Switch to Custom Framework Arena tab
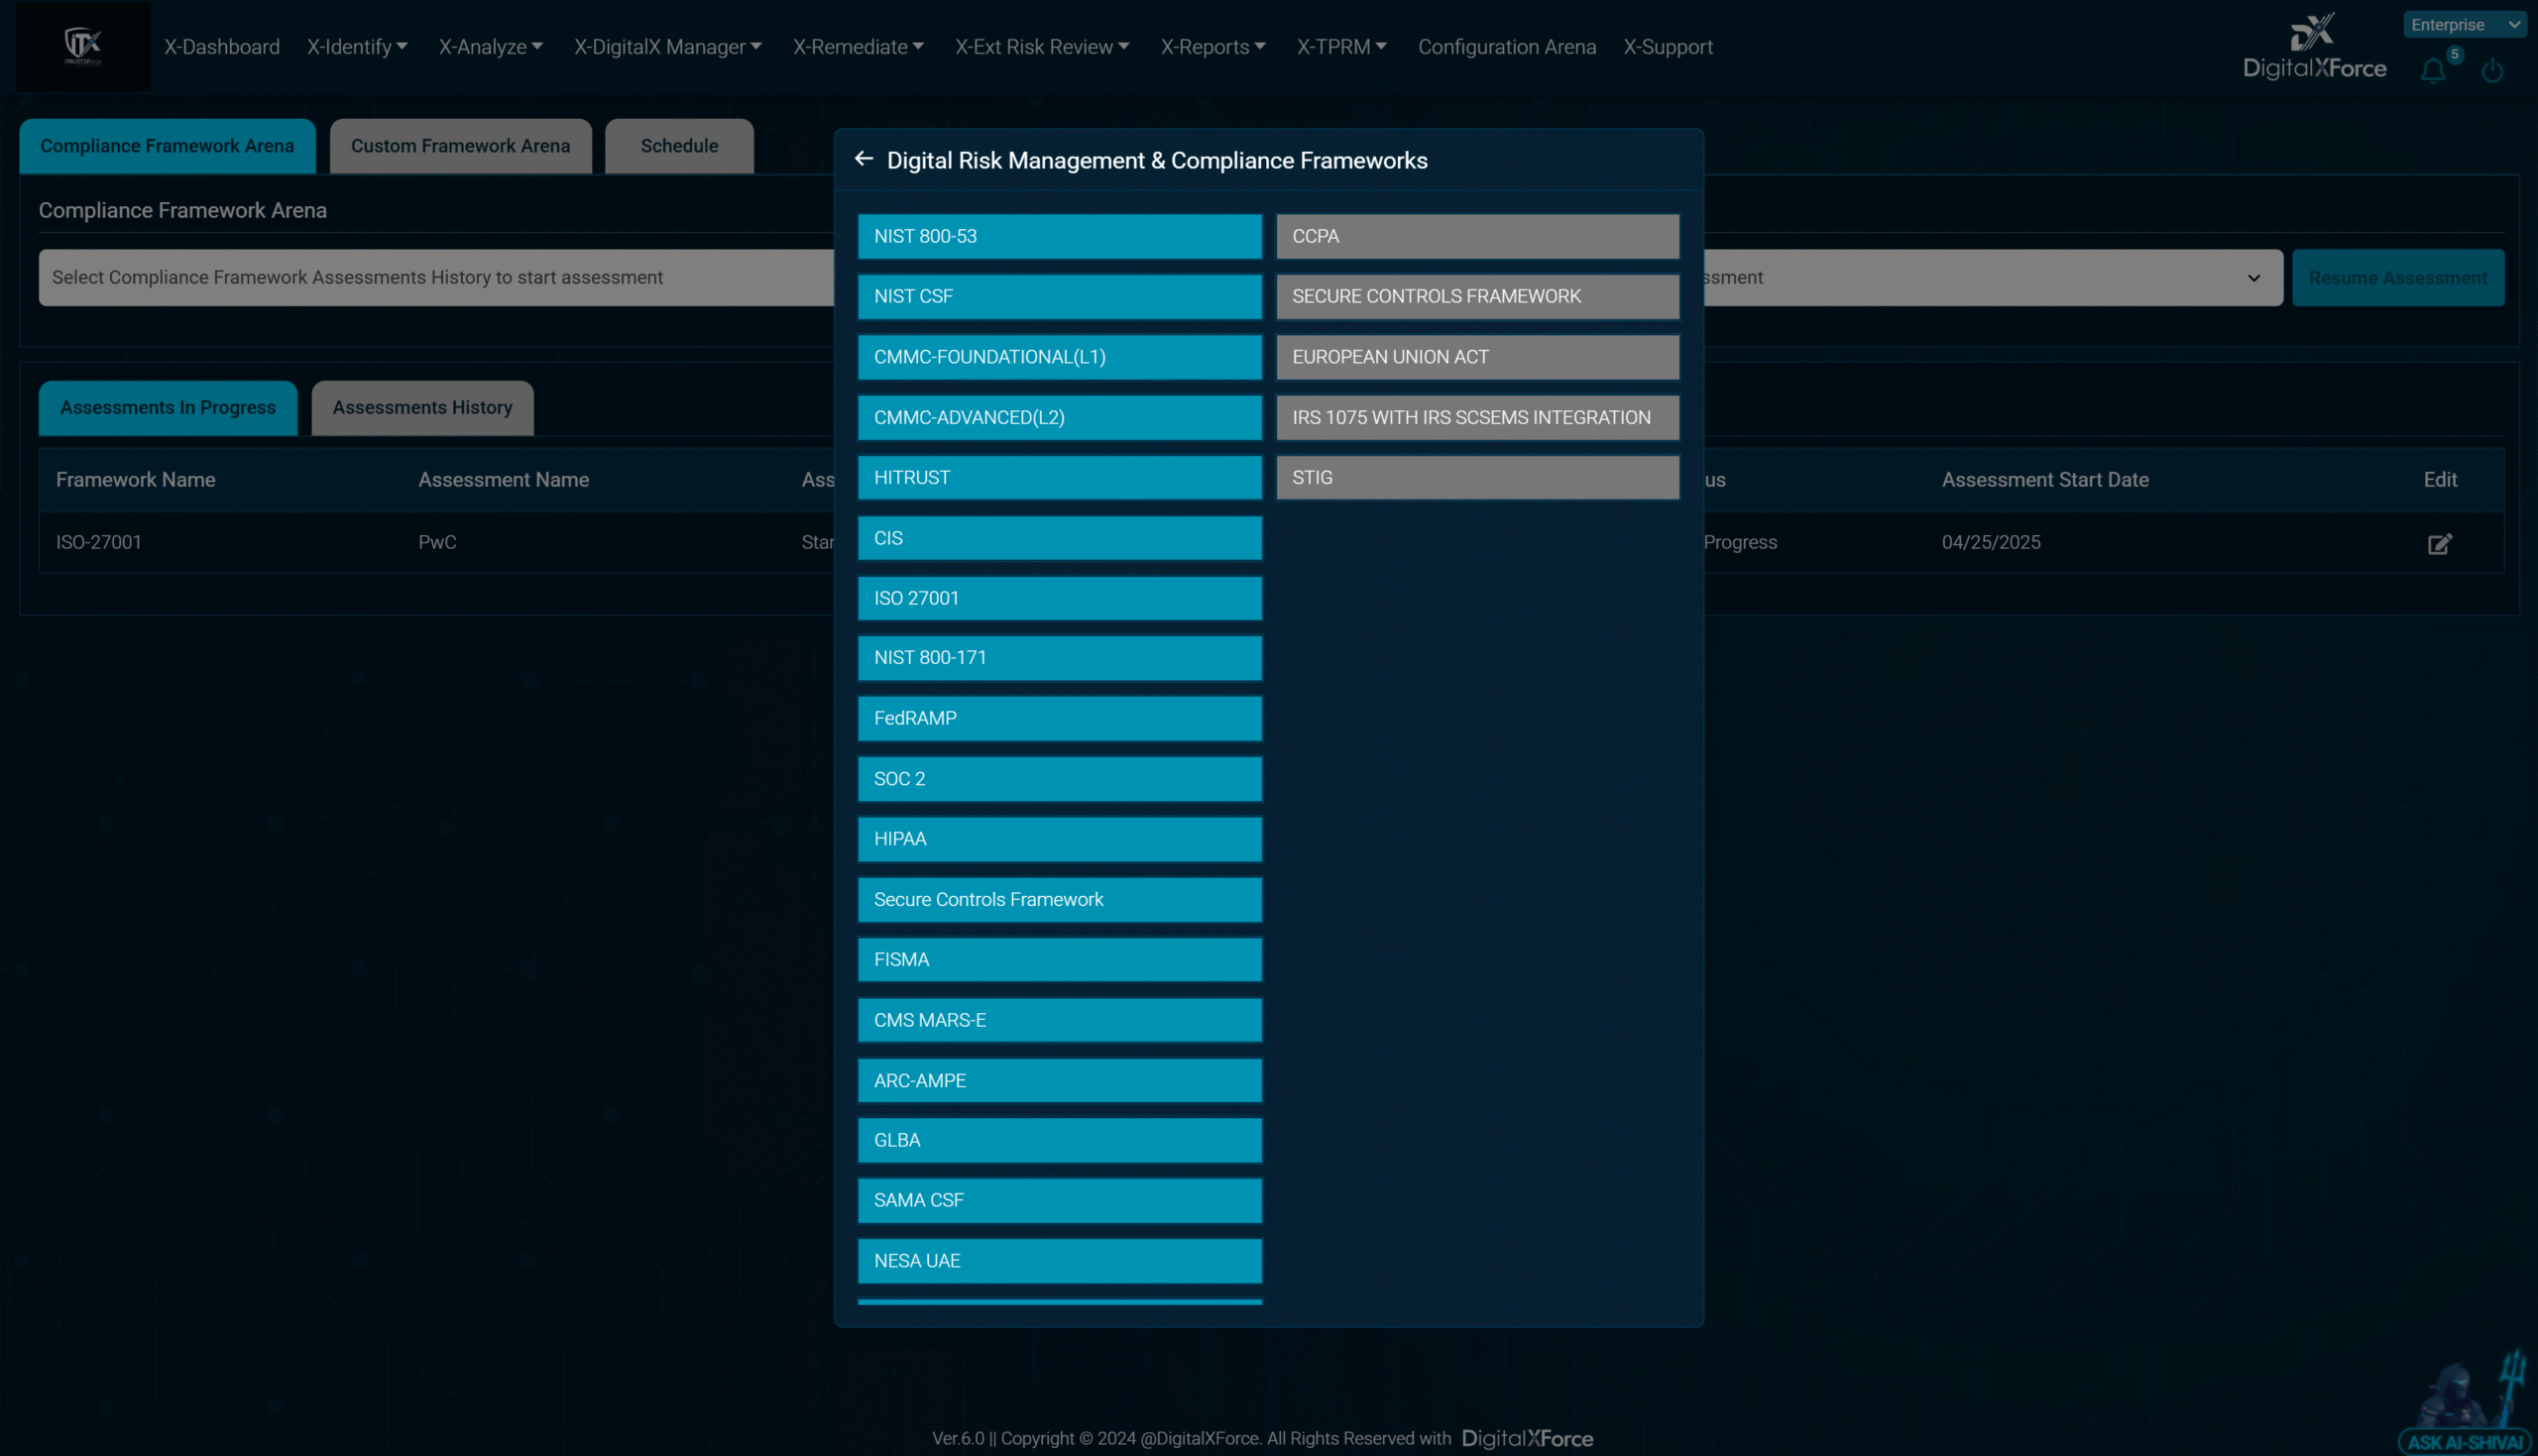Image resolution: width=2538 pixels, height=1456 pixels. coord(460,146)
